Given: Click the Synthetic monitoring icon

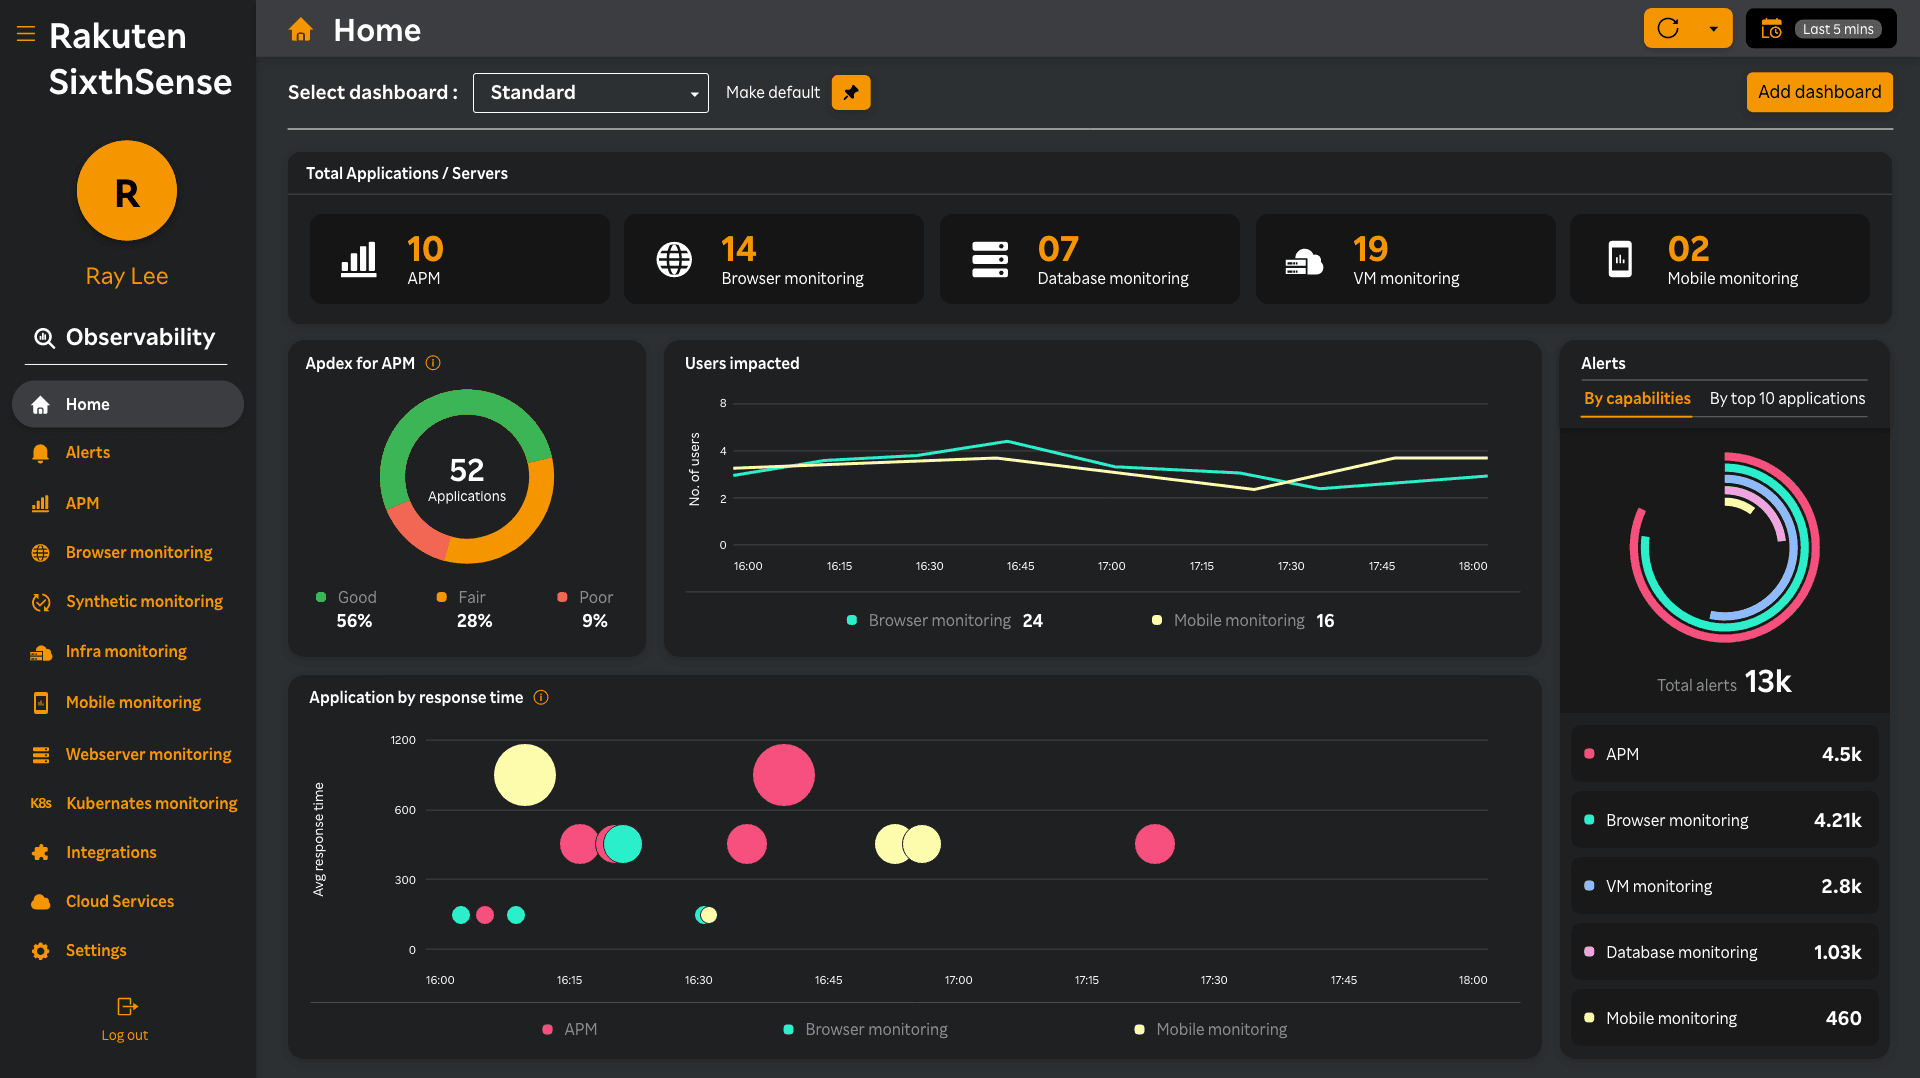Looking at the screenshot, I should (x=40, y=601).
